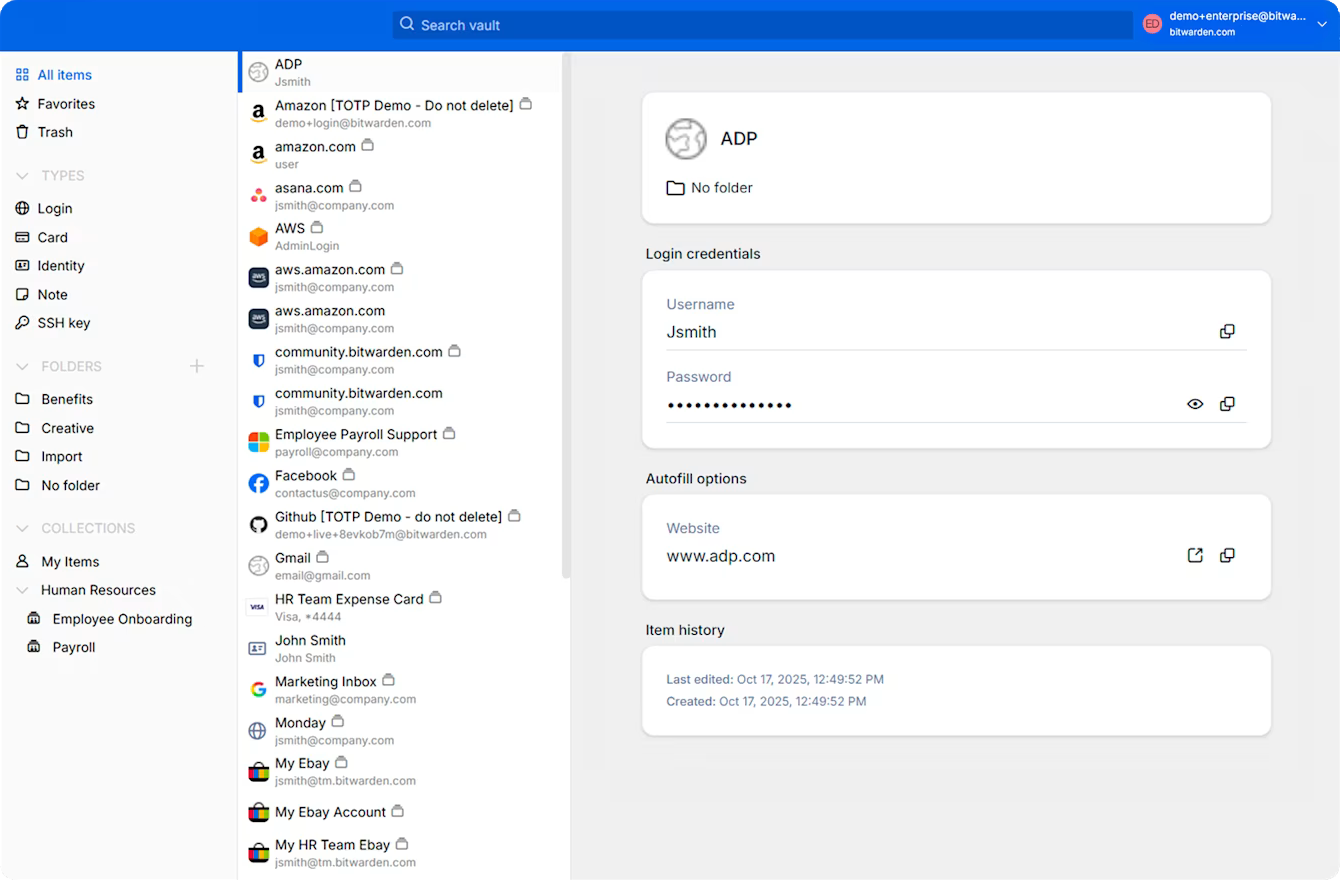1340x880 pixels.
Task: Copy the ADP password
Action: pyautogui.click(x=1227, y=404)
